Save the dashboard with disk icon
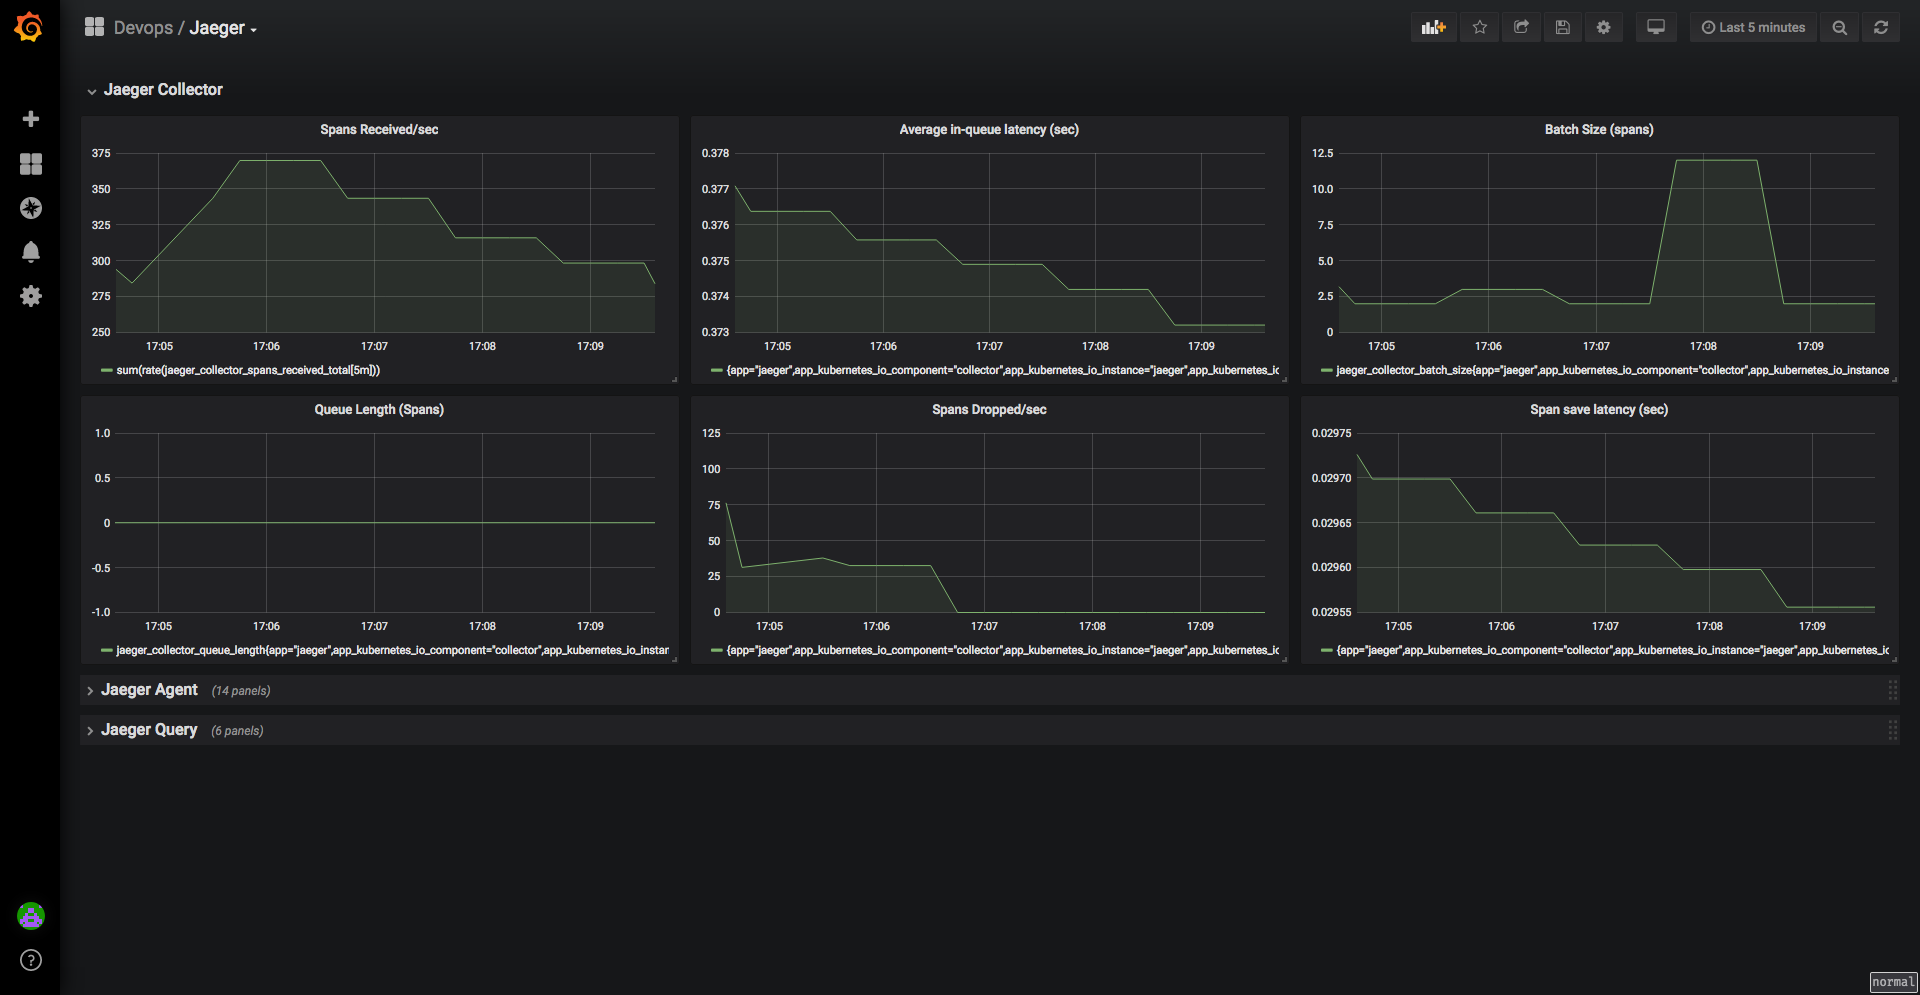Image resolution: width=1920 pixels, height=995 pixels. [x=1562, y=28]
